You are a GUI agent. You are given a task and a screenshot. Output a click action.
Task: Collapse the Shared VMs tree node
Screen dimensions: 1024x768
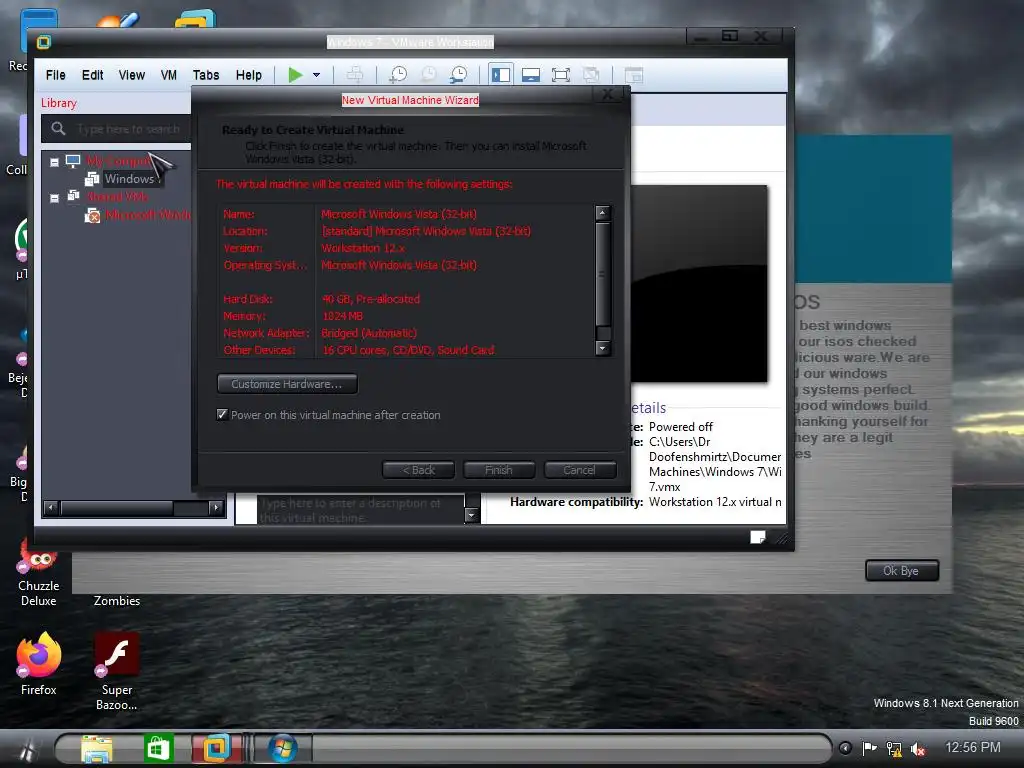click(x=55, y=197)
